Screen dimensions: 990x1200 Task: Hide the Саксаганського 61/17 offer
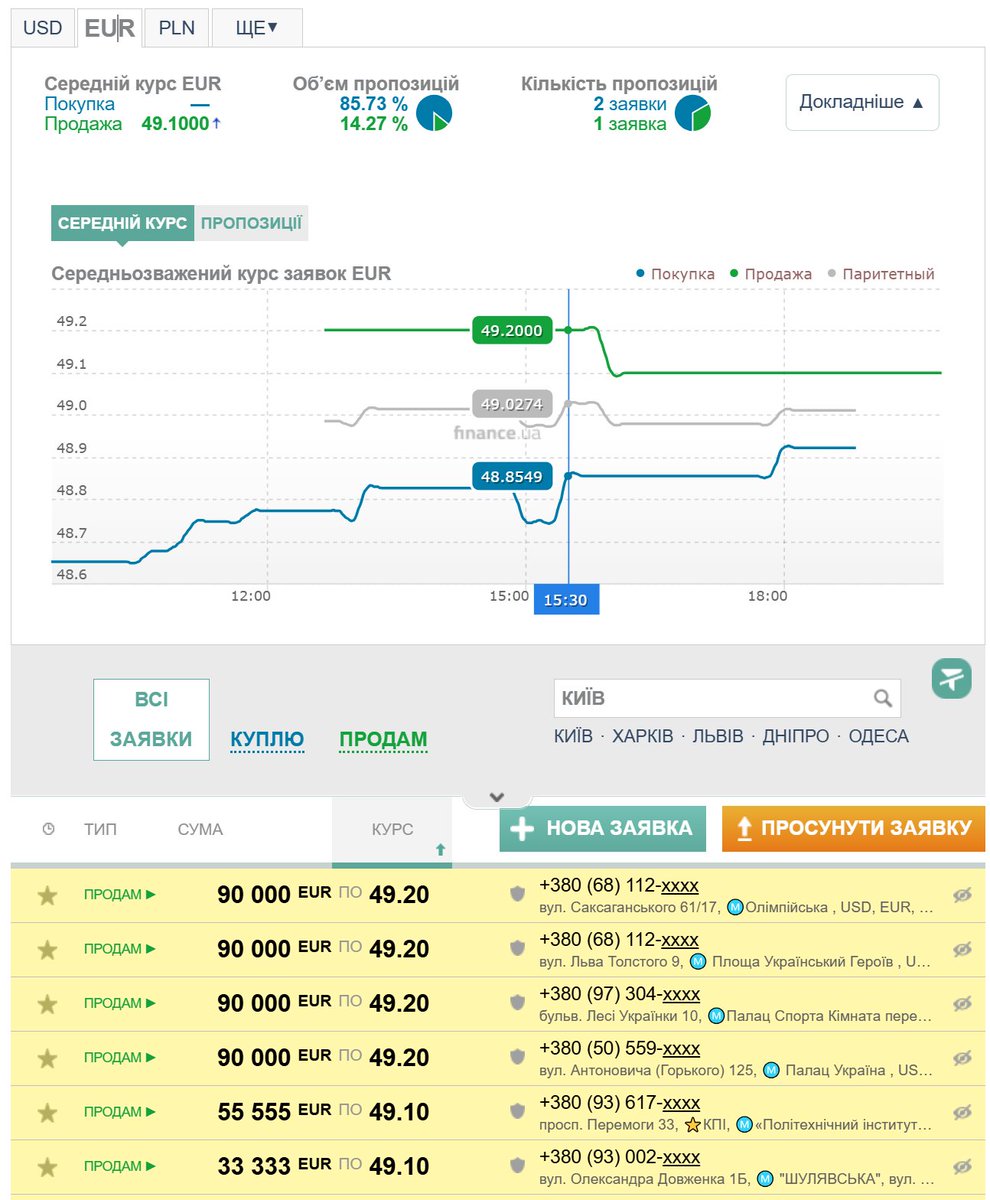(x=962, y=895)
